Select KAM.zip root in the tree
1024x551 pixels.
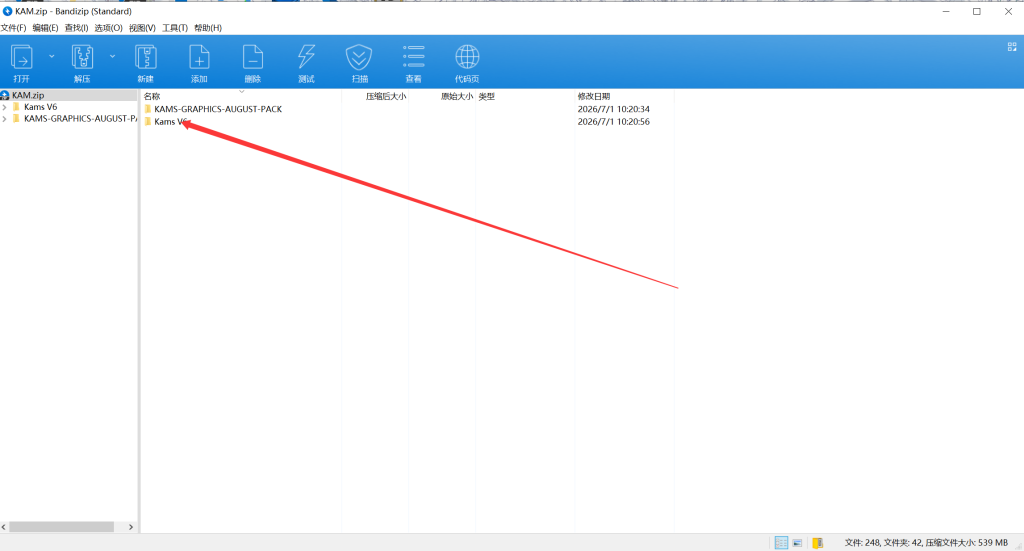point(28,95)
